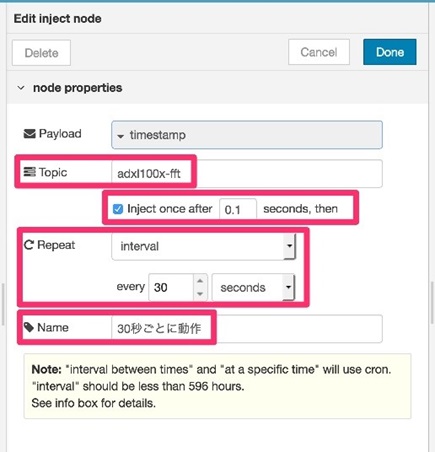The height and width of the screenshot is (452, 435).
Task: Collapse the node properties section
Action: pyautogui.click(x=21, y=88)
